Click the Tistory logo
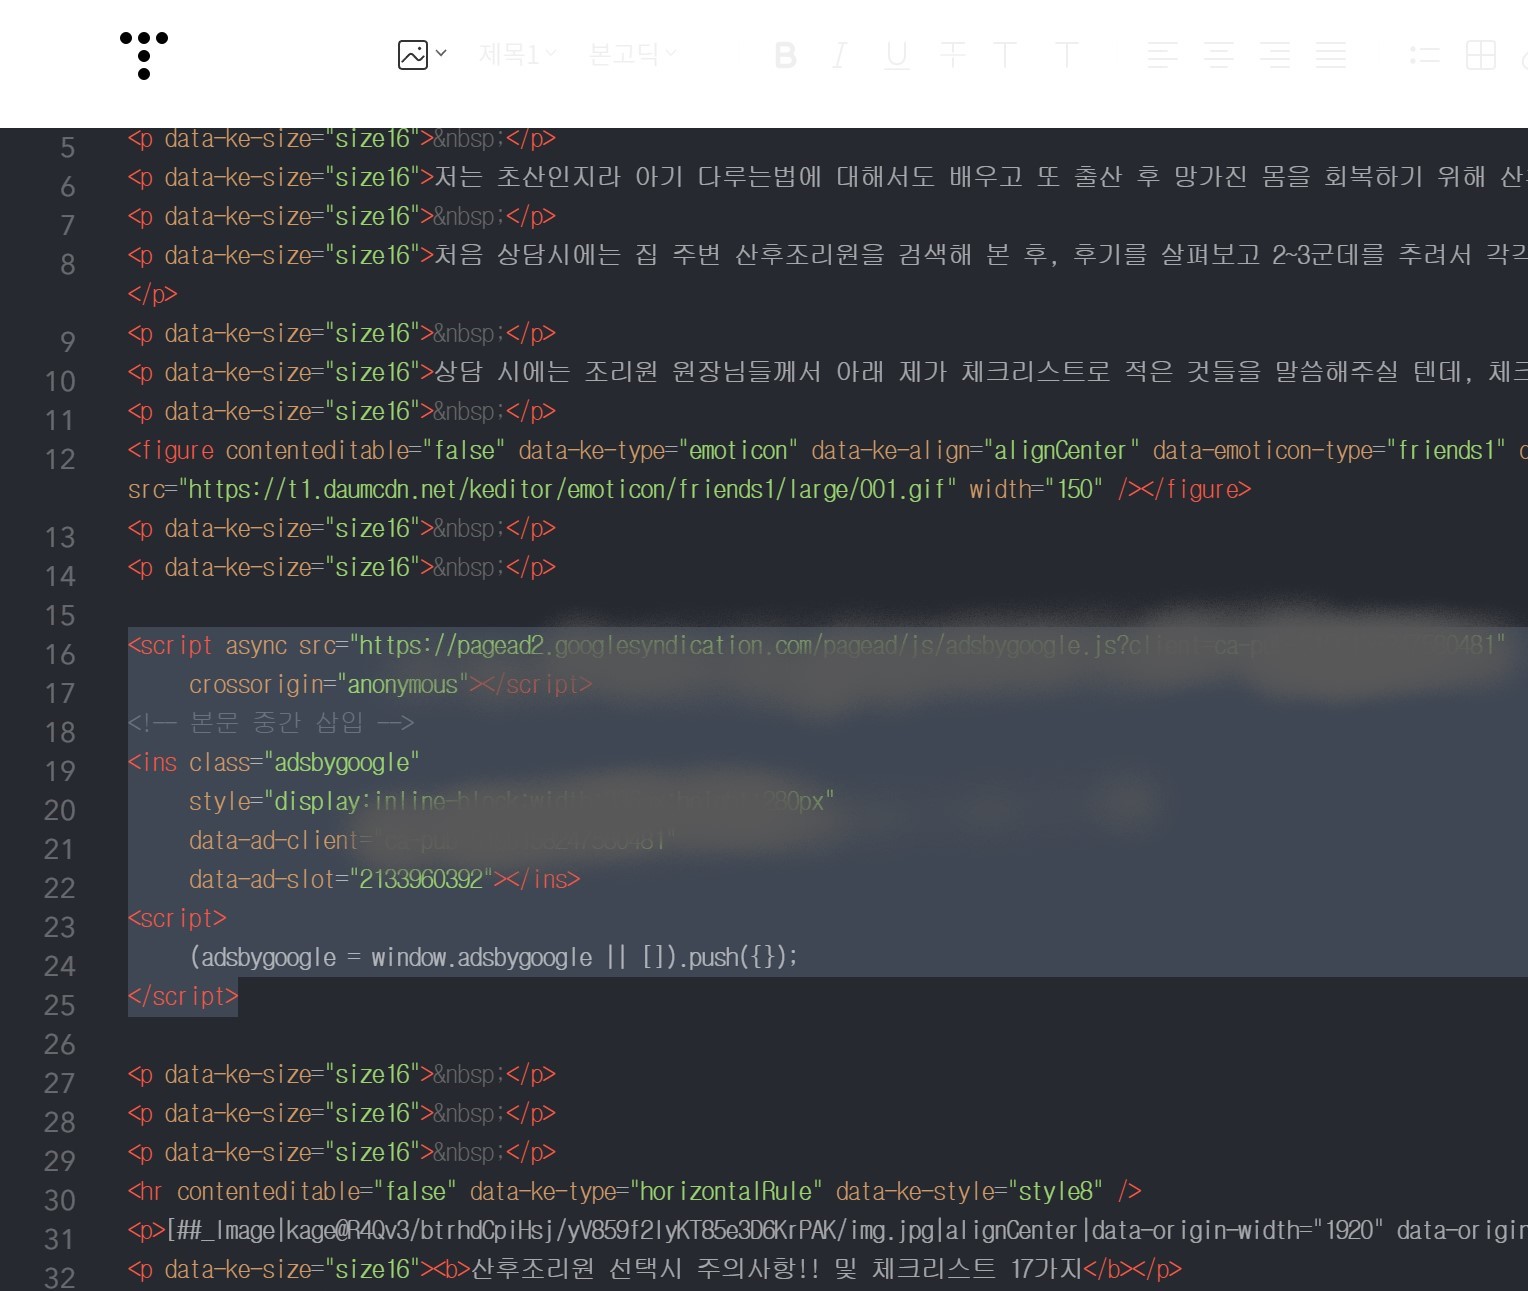This screenshot has height=1291, width=1528. 144,55
